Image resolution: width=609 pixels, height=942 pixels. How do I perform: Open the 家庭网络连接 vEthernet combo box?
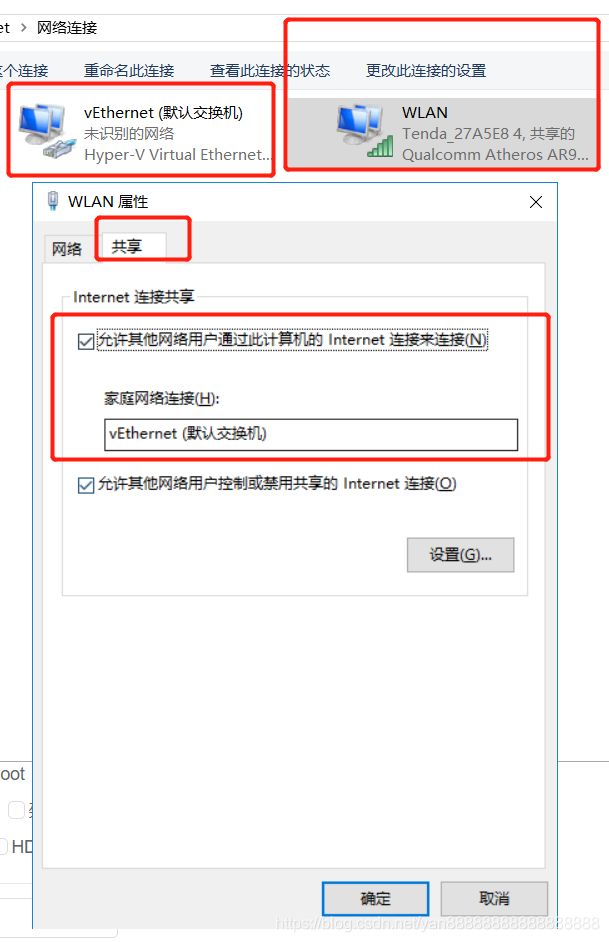(x=311, y=434)
